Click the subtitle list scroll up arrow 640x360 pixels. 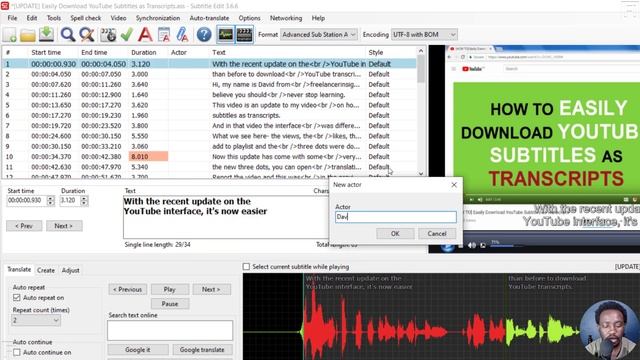(x=421, y=51)
